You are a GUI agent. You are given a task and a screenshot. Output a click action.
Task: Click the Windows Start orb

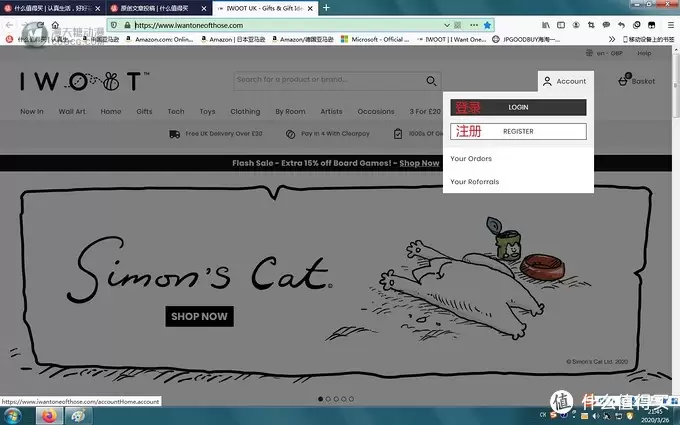coord(12,416)
